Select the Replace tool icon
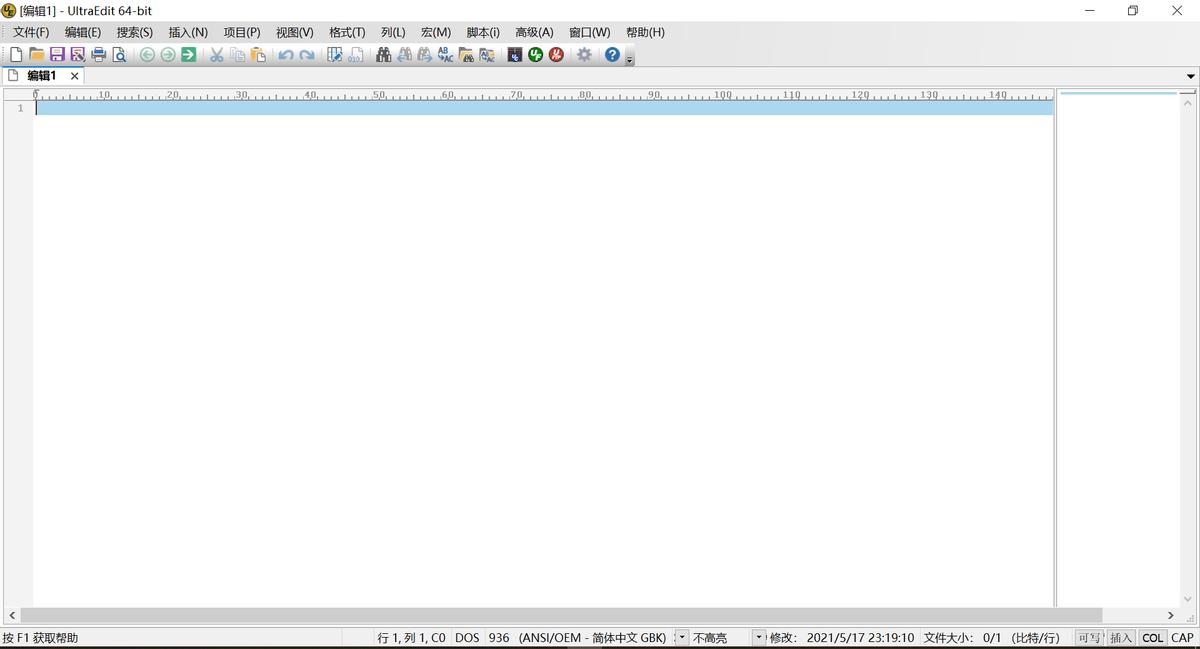 [x=444, y=55]
